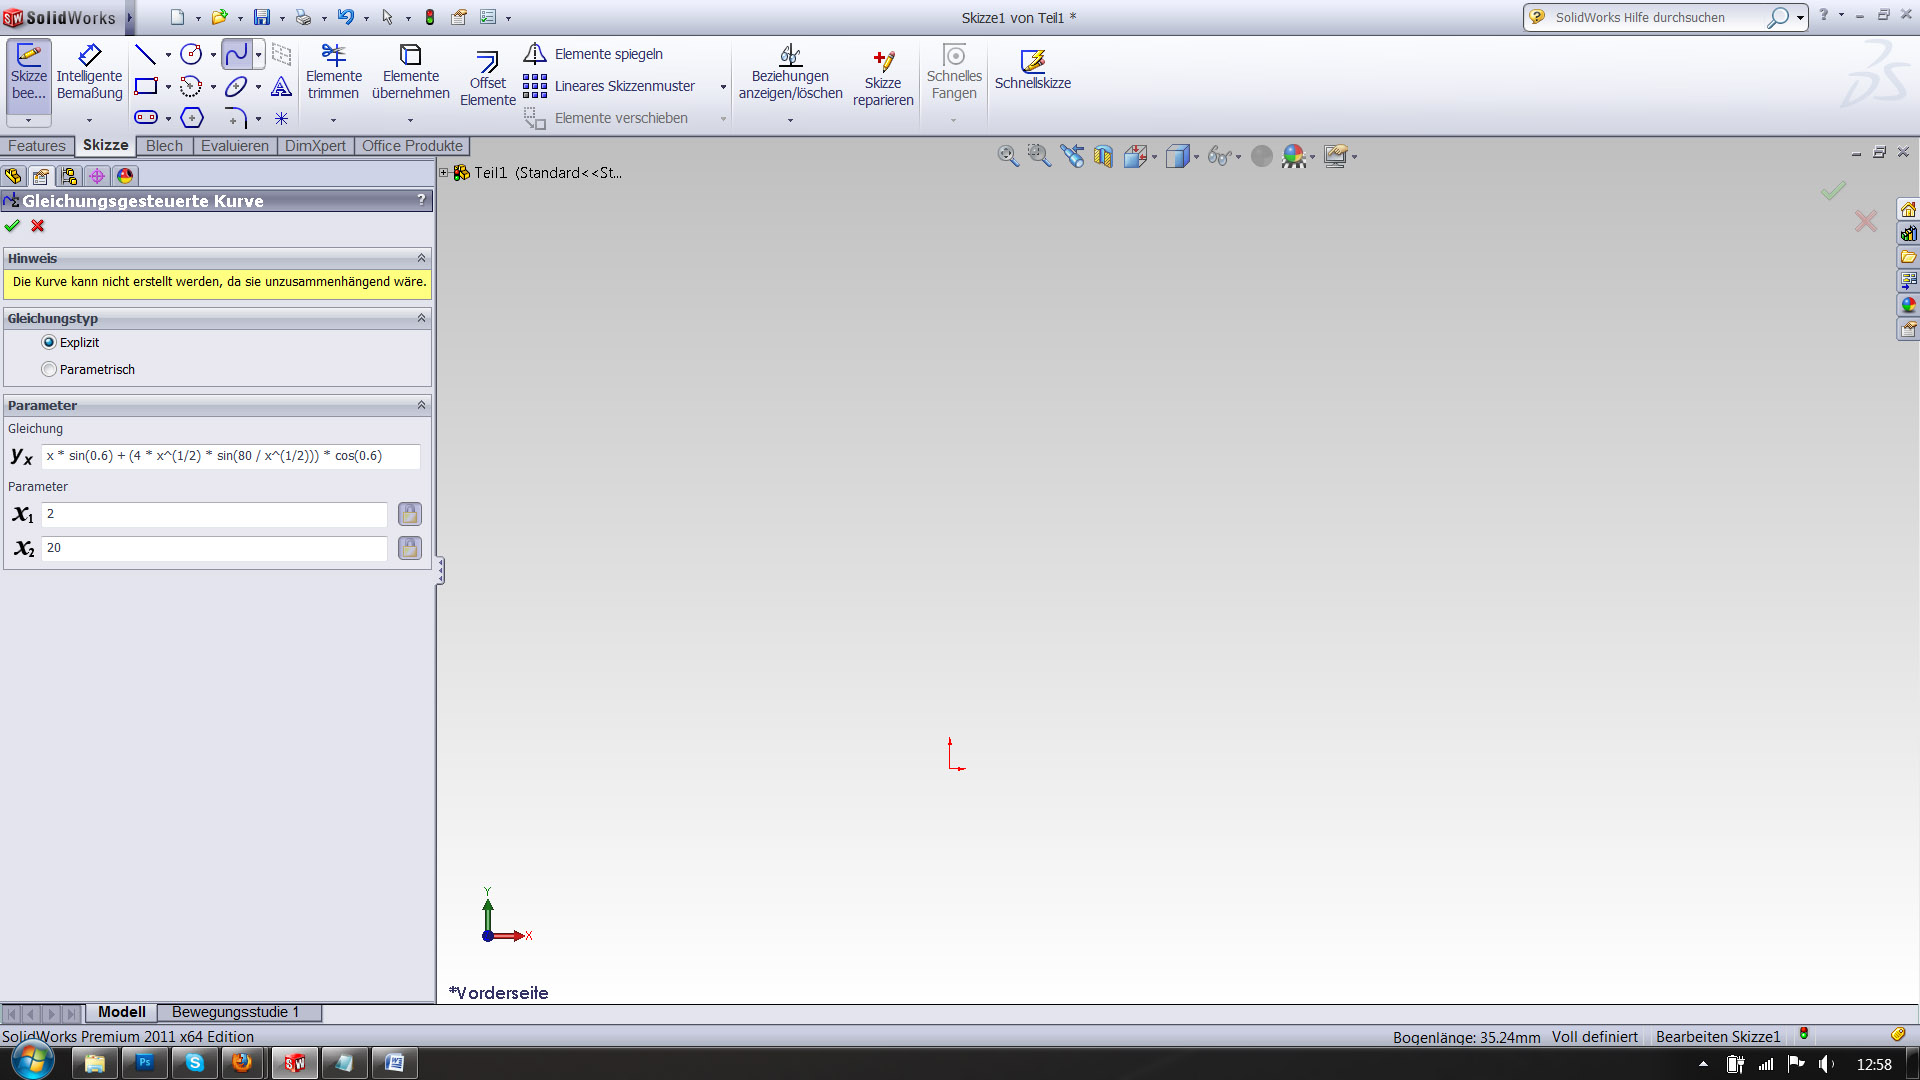The image size is (1920, 1080).
Task: Click the Intelligente Bemaßung dimension tool
Action: [89, 73]
